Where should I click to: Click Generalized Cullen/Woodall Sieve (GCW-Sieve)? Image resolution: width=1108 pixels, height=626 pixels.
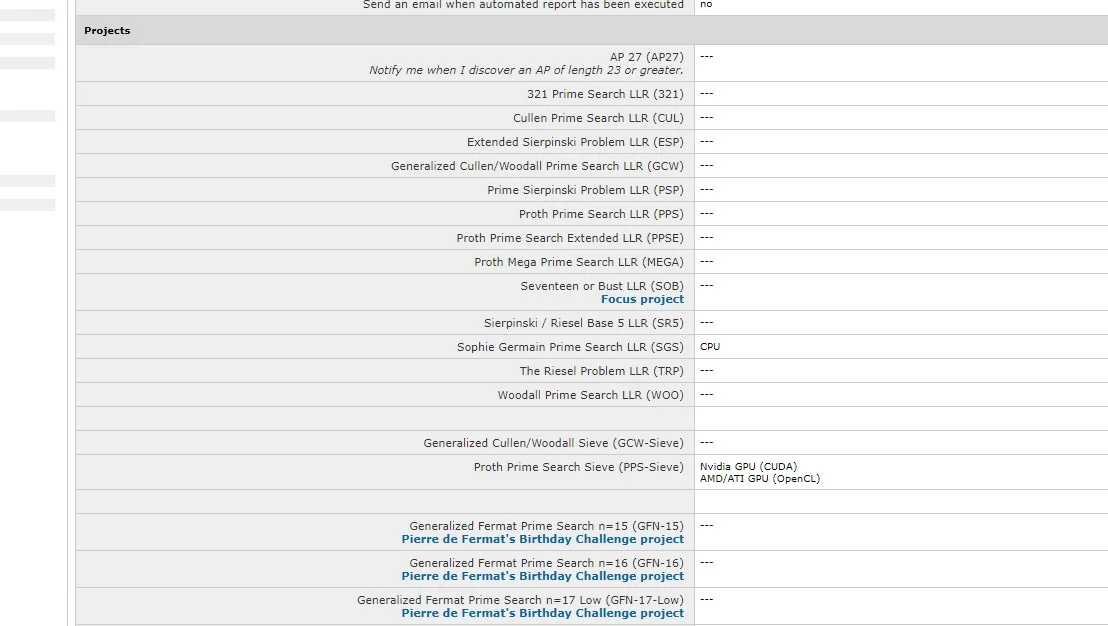[553, 443]
